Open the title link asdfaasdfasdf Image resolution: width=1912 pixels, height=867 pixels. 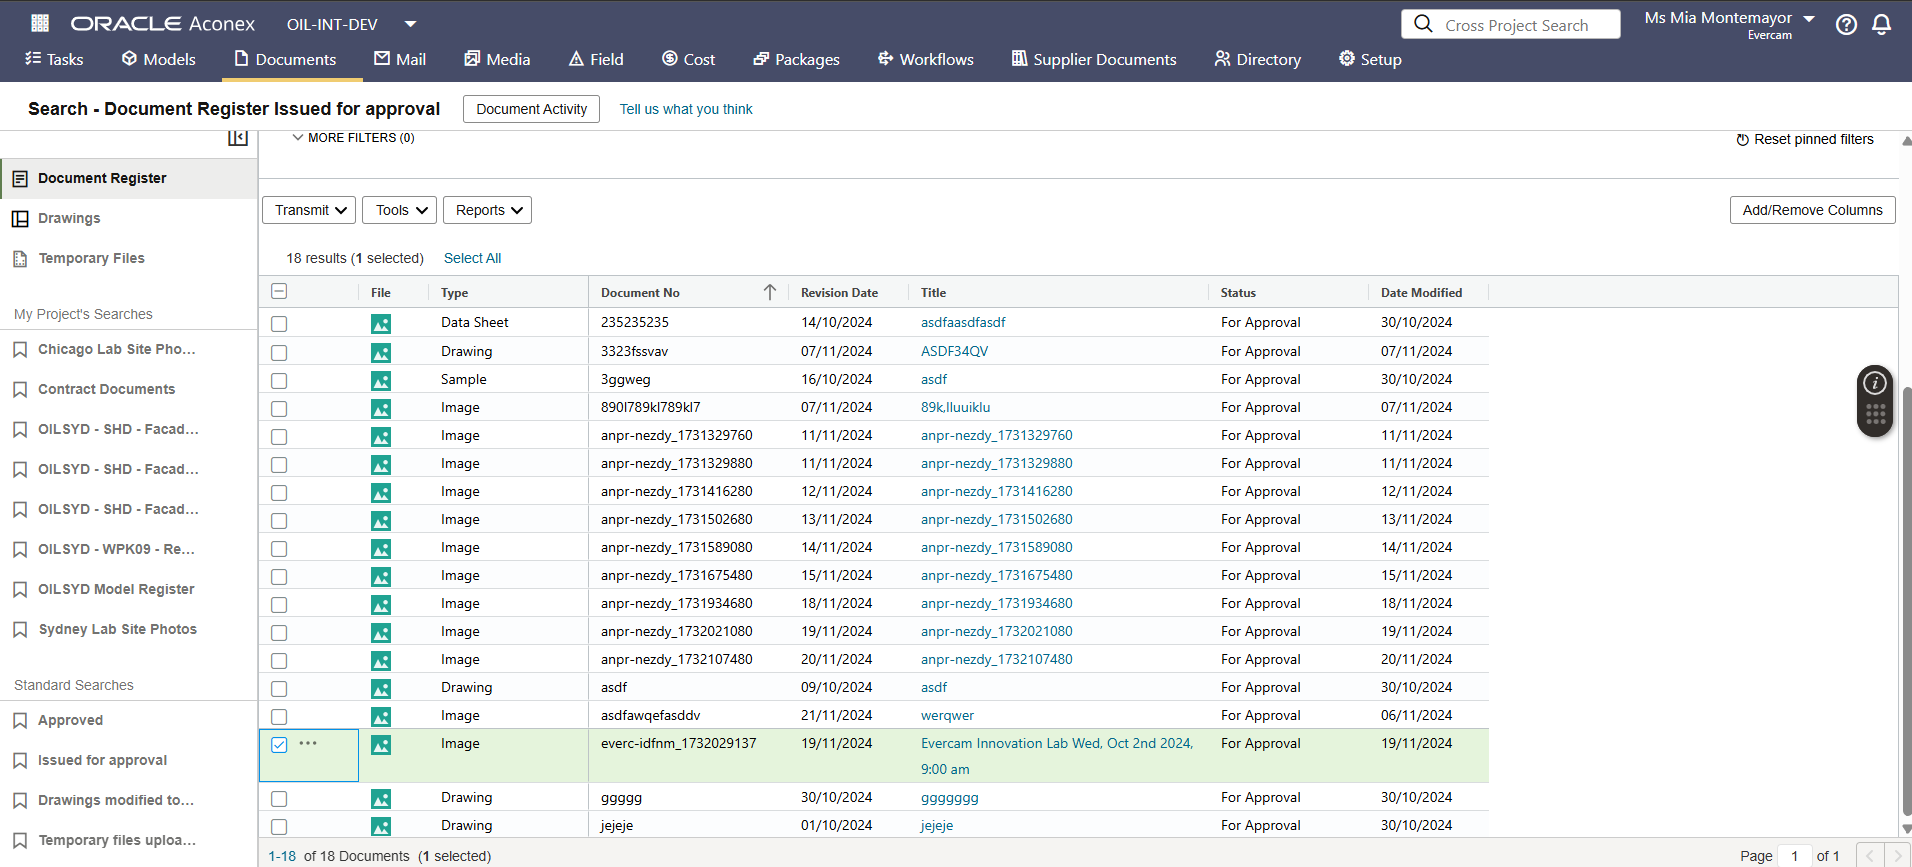[x=963, y=322]
